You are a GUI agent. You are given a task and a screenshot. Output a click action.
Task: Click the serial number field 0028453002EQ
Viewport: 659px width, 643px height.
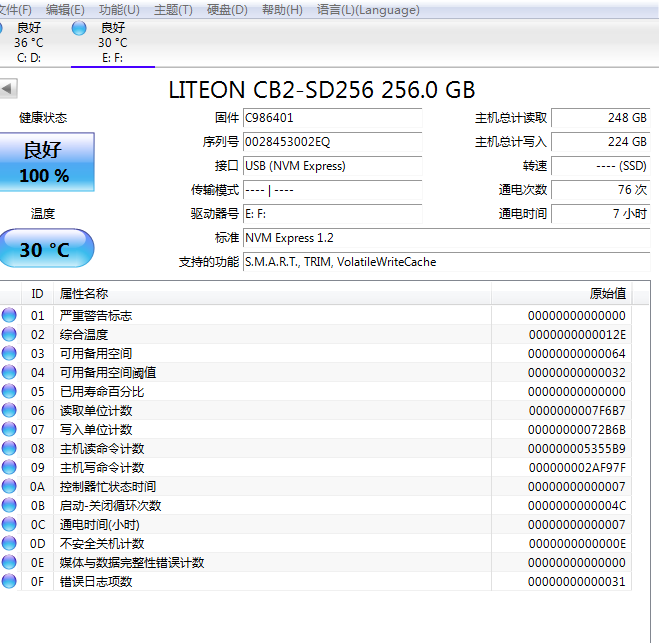332,142
